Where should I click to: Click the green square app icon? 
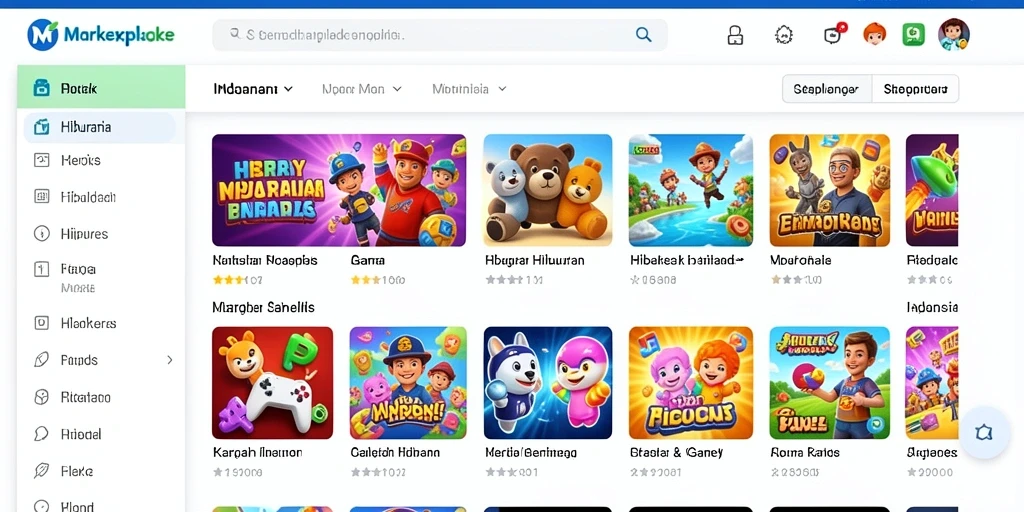[x=914, y=34]
